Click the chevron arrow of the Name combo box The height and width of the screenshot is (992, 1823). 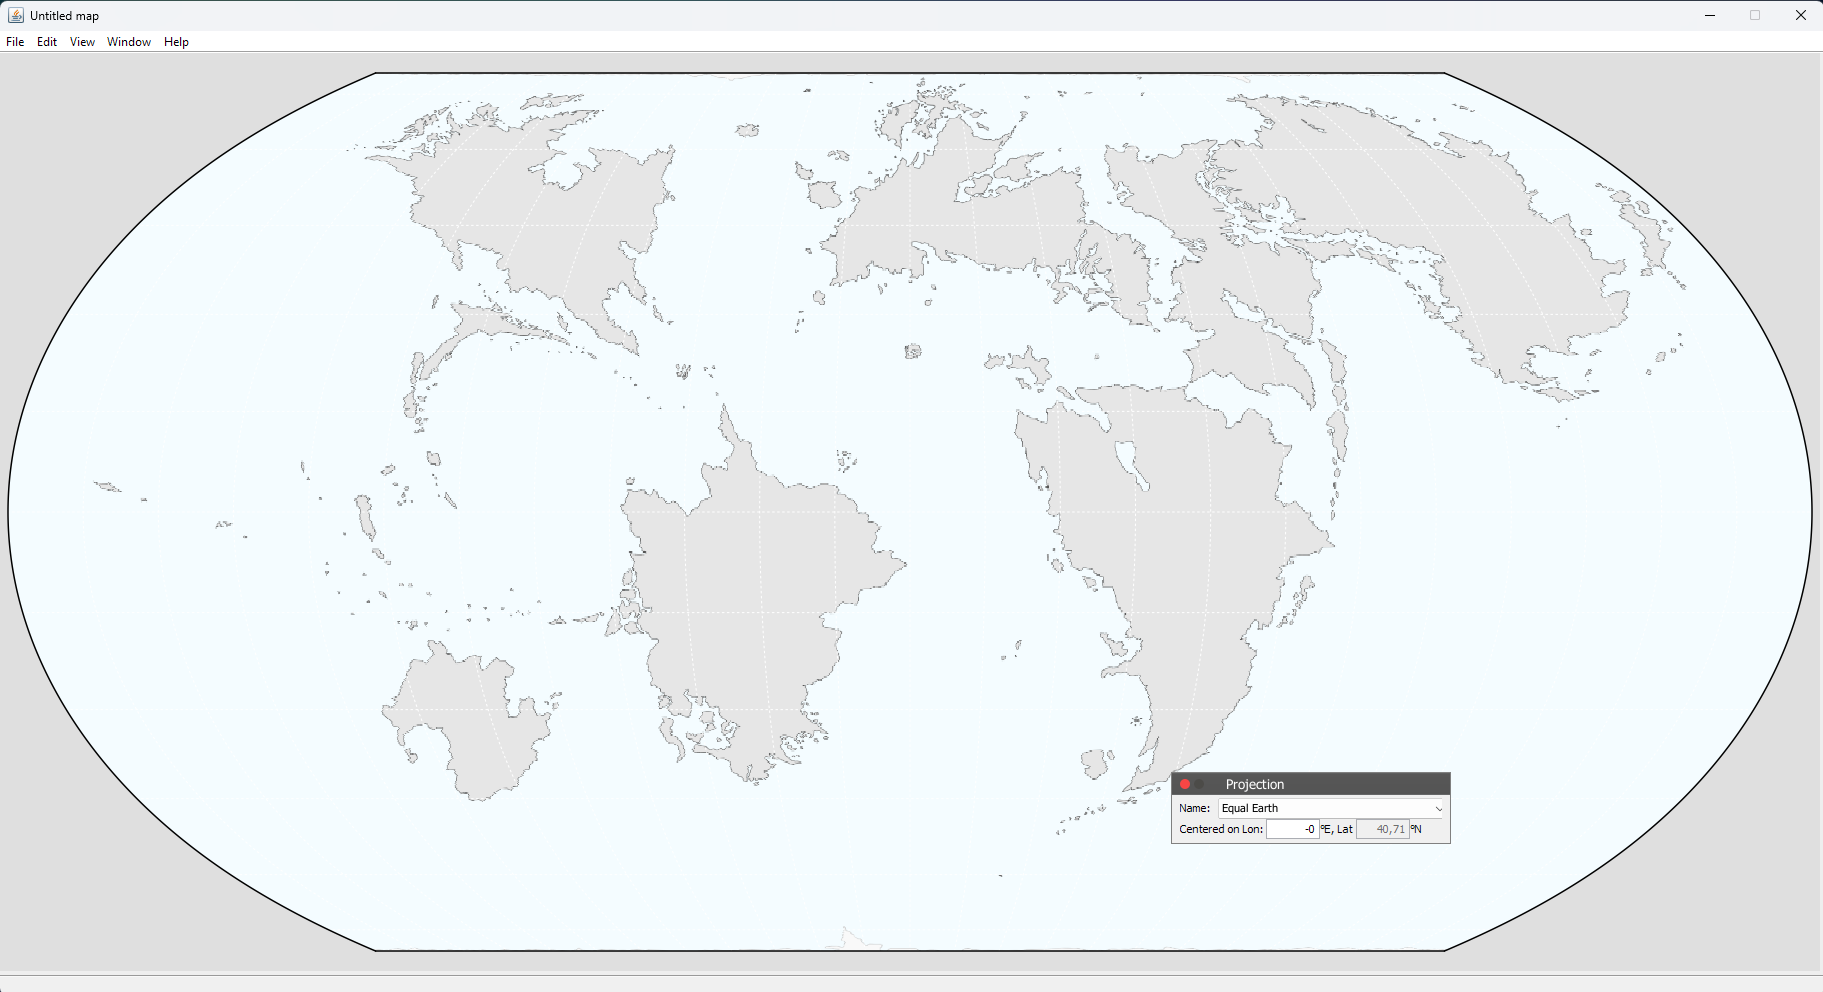[x=1439, y=808]
